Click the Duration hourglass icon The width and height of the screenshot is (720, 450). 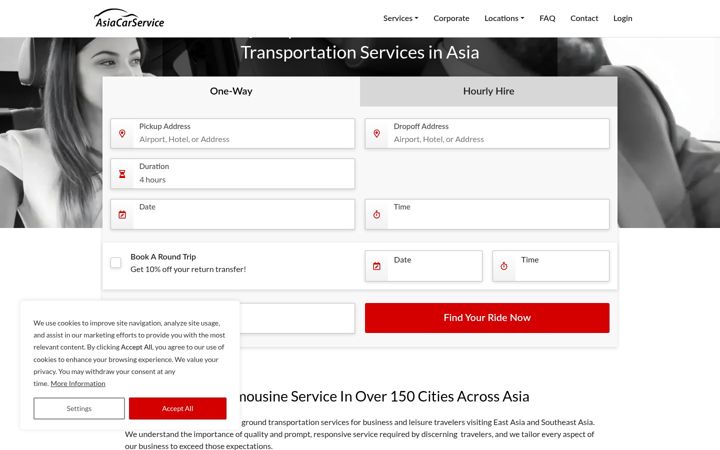[122, 174]
